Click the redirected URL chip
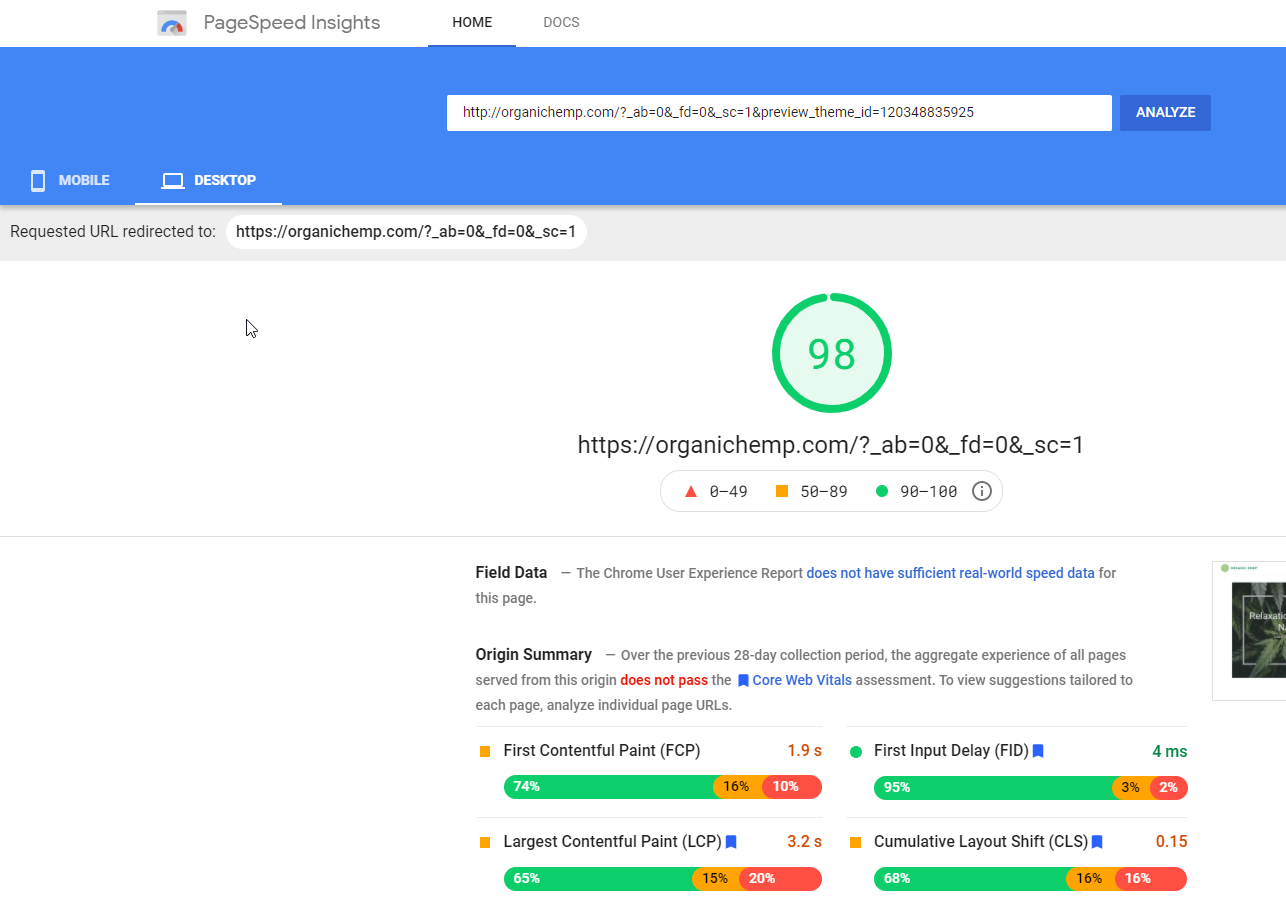This screenshot has height=899, width=1286. coord(406,232)
